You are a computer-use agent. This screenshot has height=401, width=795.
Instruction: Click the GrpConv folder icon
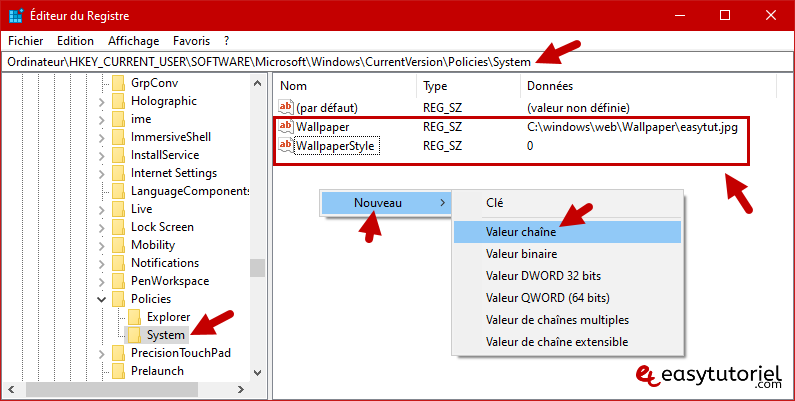click(118, 83)
